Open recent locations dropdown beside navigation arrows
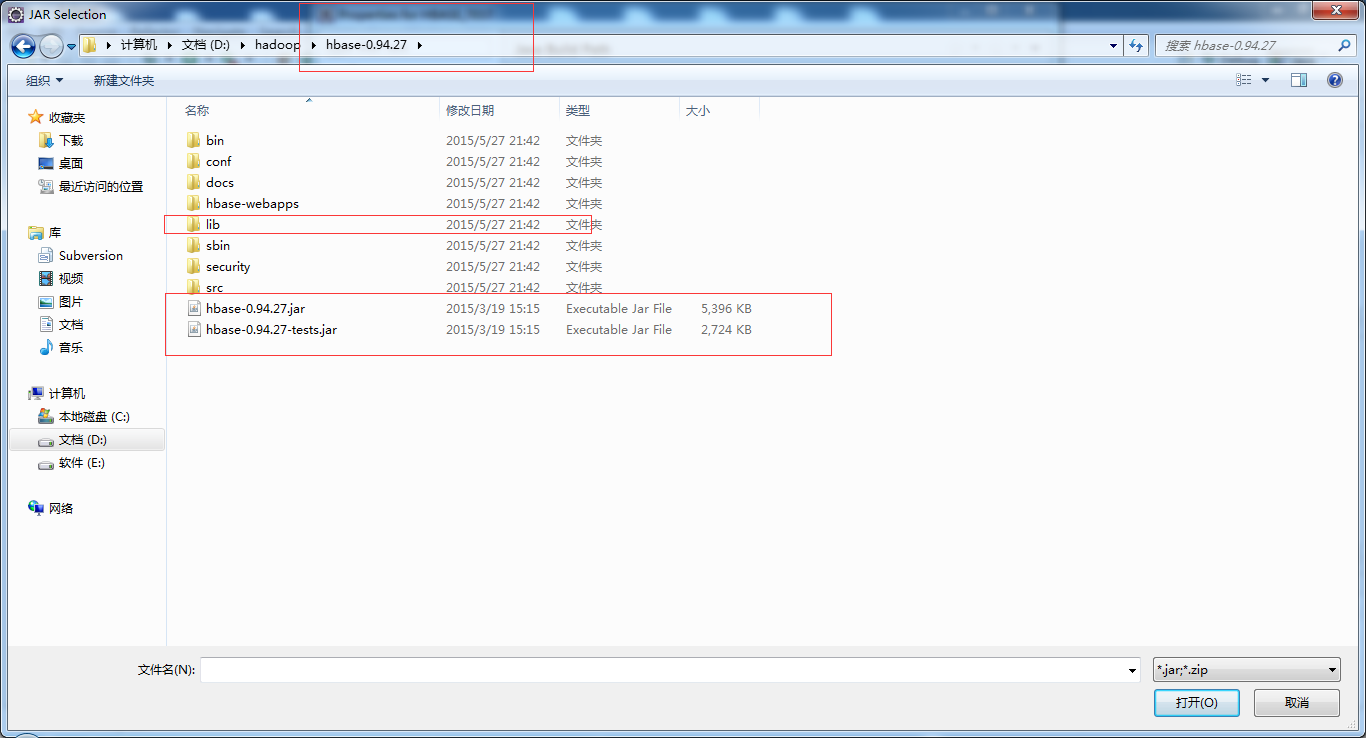 tap(72, 46)
